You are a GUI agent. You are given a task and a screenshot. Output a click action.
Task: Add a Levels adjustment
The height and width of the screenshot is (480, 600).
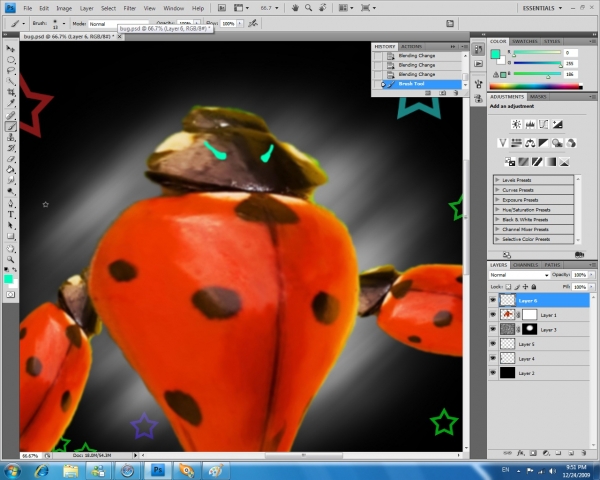click(x=530, y=124)
